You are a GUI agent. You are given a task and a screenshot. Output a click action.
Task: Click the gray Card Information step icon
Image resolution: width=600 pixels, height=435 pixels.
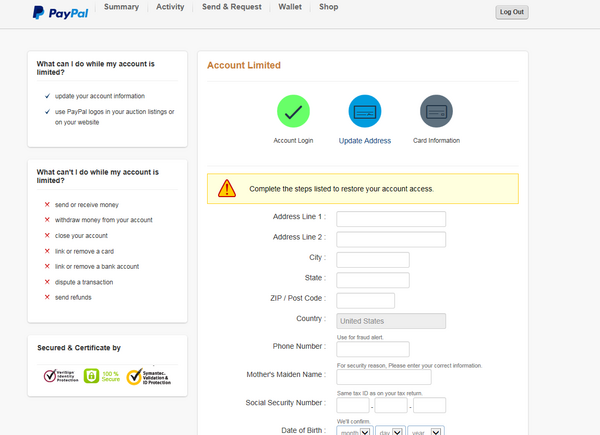tap(436, 111)
